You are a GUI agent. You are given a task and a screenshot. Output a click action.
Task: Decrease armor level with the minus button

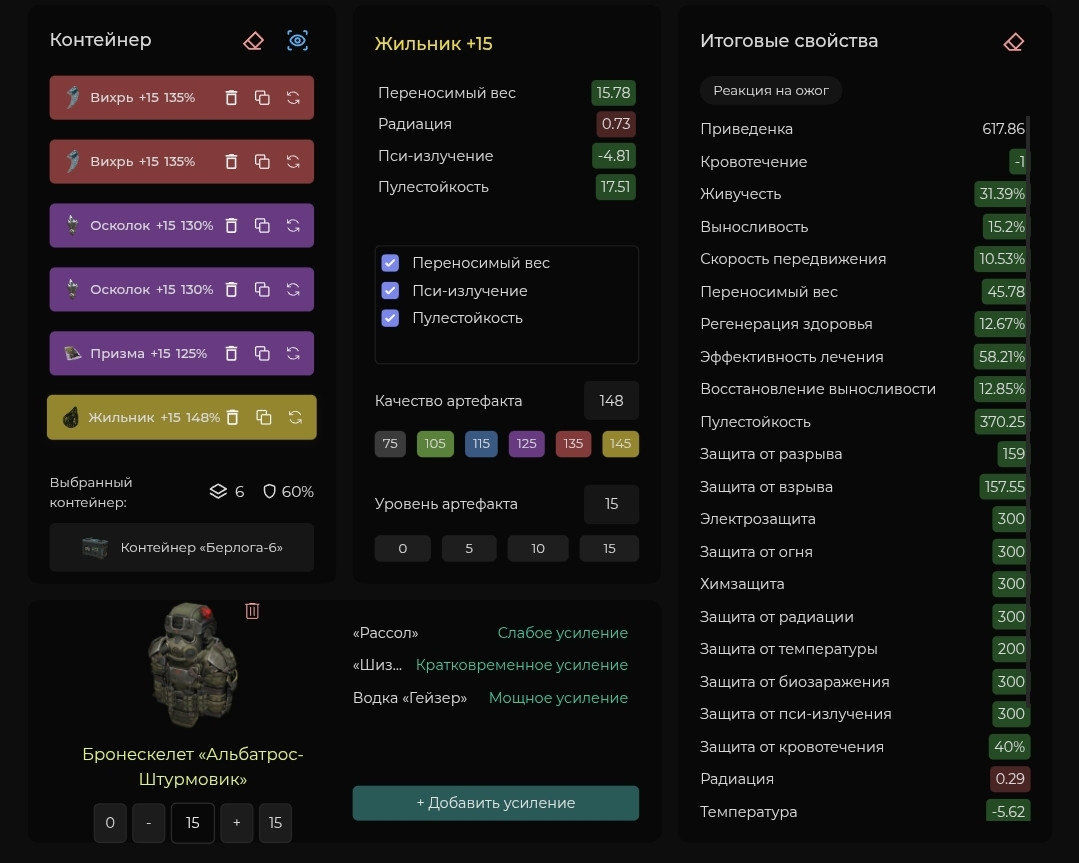(x=149, y=823)
